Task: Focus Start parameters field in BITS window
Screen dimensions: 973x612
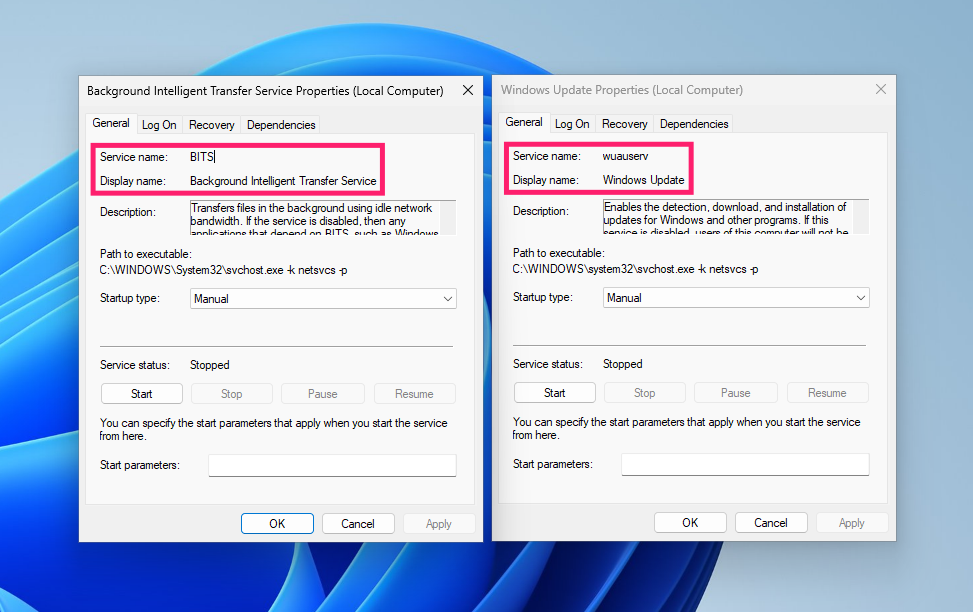Action: tap(332, 466)
